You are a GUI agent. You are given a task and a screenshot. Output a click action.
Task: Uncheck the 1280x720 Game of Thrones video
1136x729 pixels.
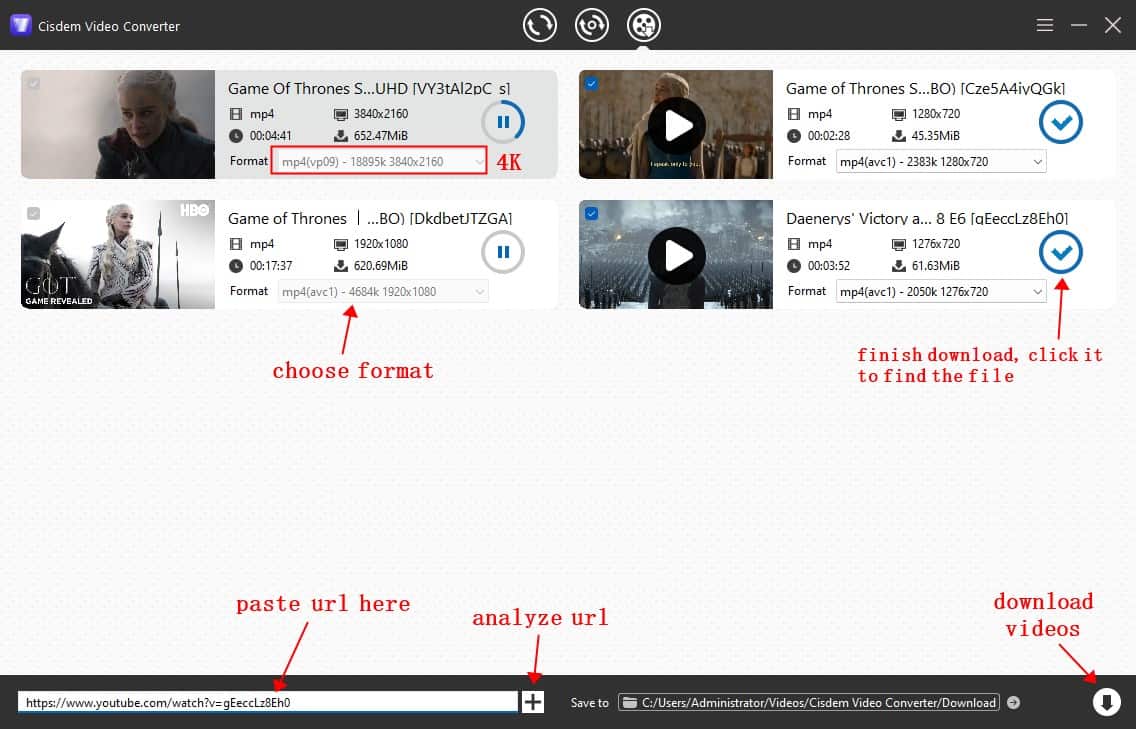point(591,83)
